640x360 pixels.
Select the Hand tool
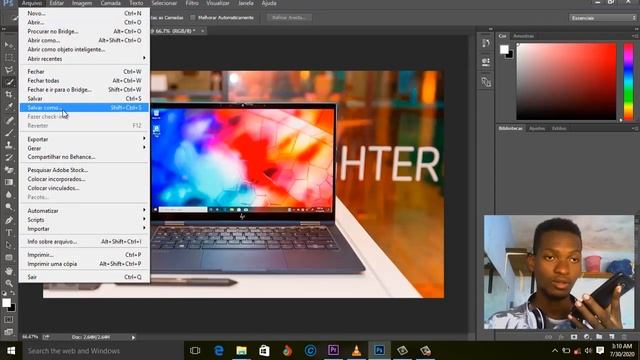coord(9,271)
